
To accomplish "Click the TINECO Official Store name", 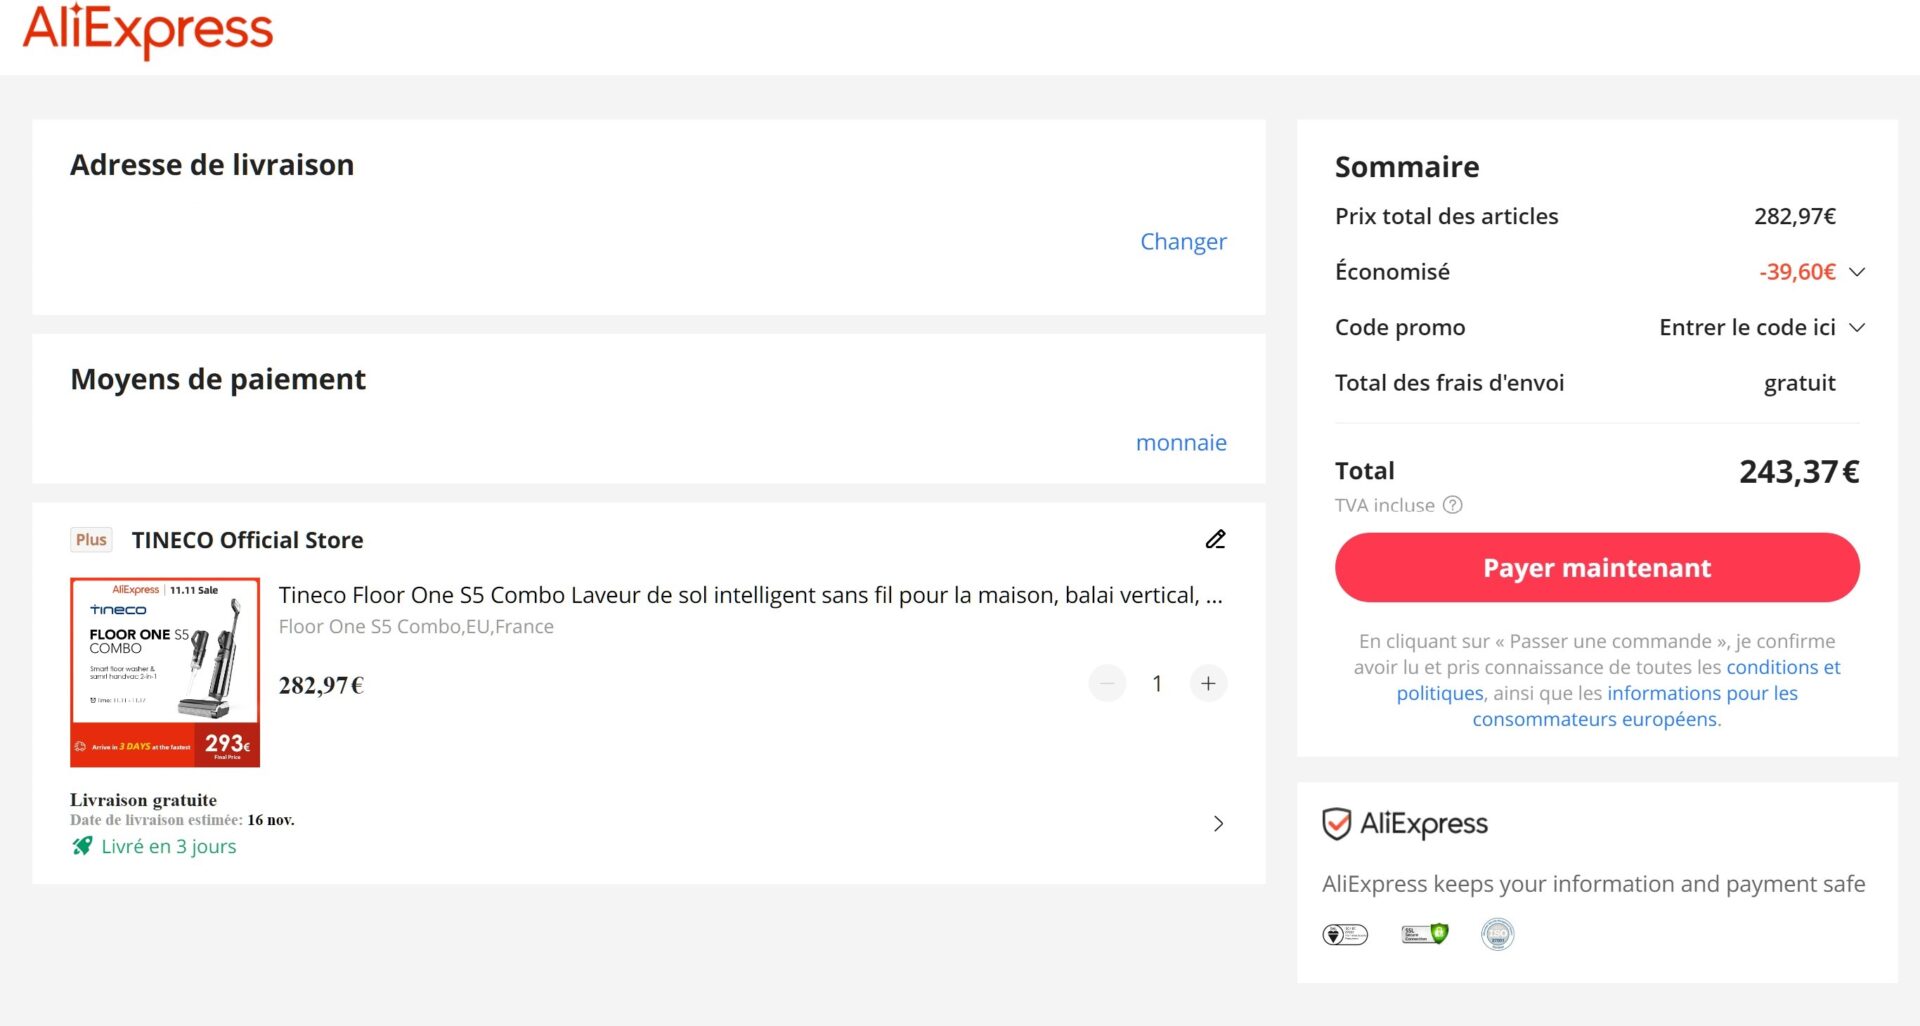I will point(247,540).
